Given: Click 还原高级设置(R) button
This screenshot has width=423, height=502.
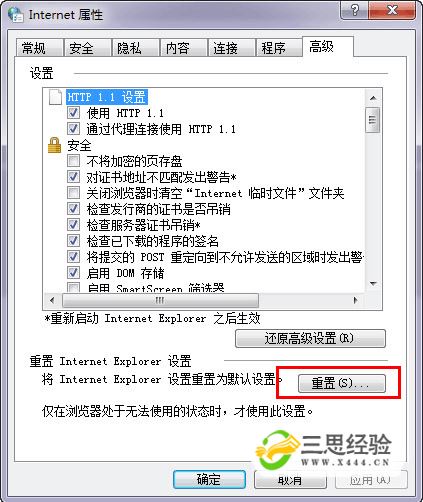Looking at the screenshot, I should (310, 338).
